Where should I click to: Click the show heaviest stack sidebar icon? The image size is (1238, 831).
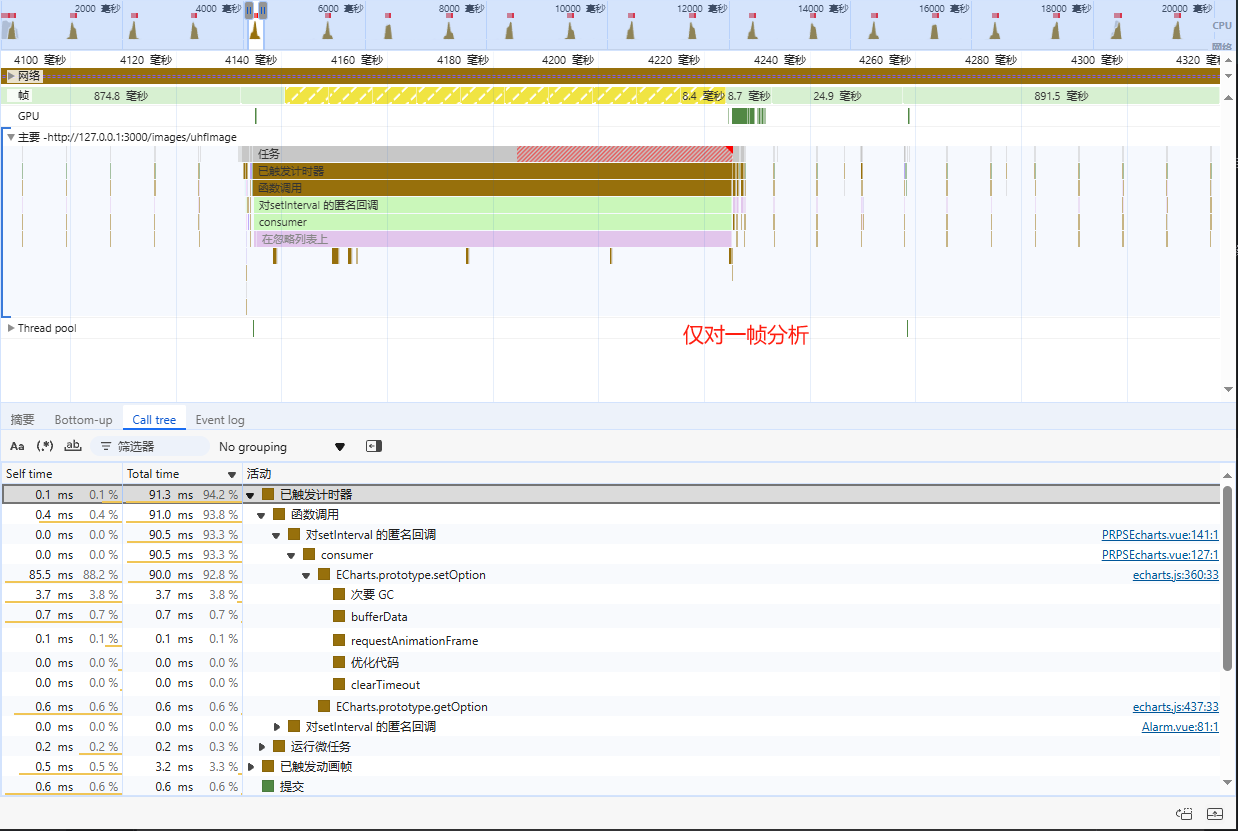(x=374, y=447)
